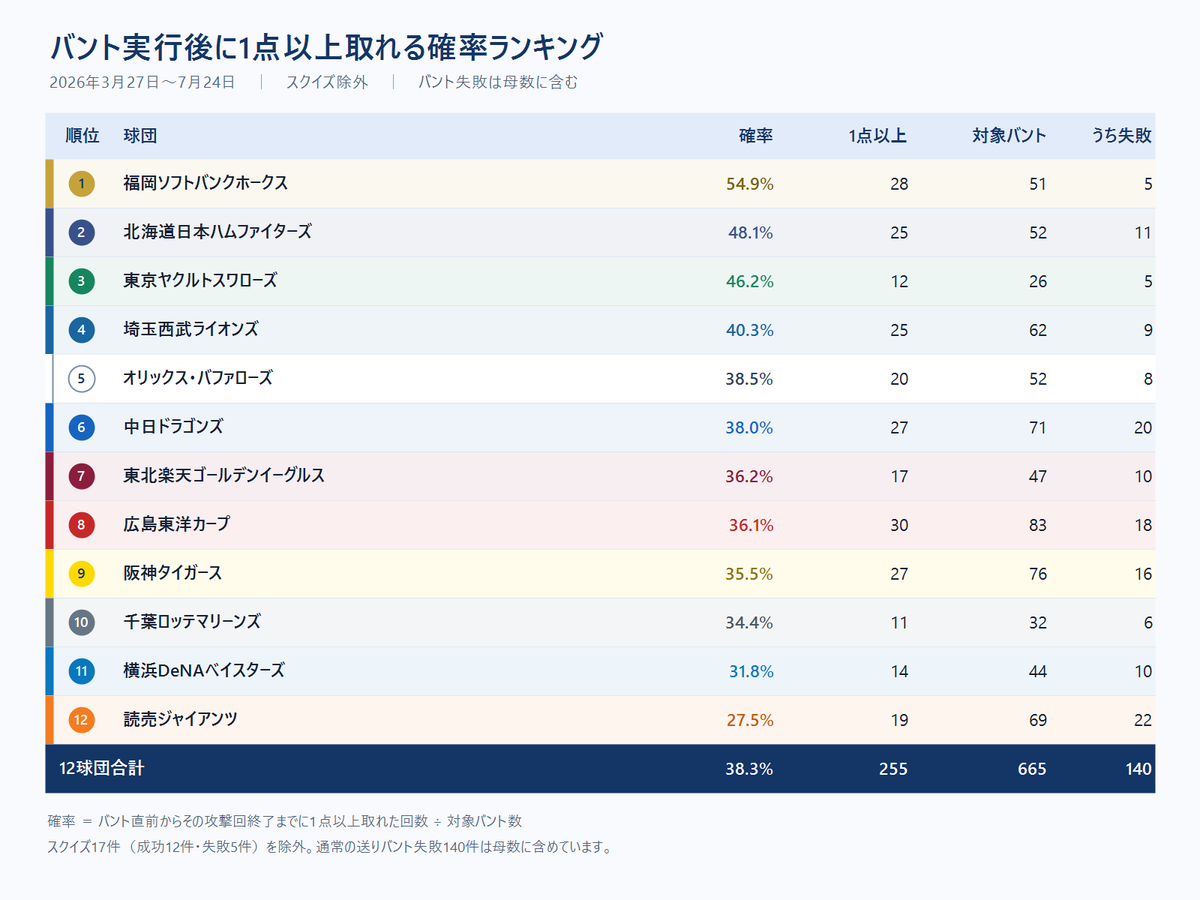Click the 36.1% probability value
This screenshot has height=900, width=1200.
tap(750, 525)
